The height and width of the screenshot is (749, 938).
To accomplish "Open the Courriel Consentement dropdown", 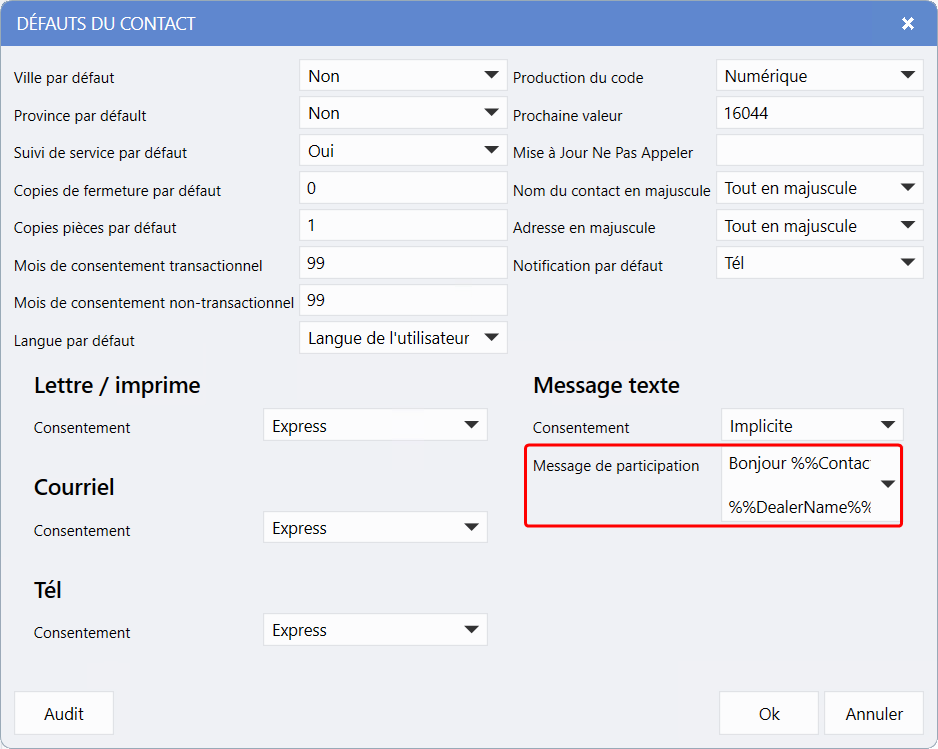I will 375,528.
